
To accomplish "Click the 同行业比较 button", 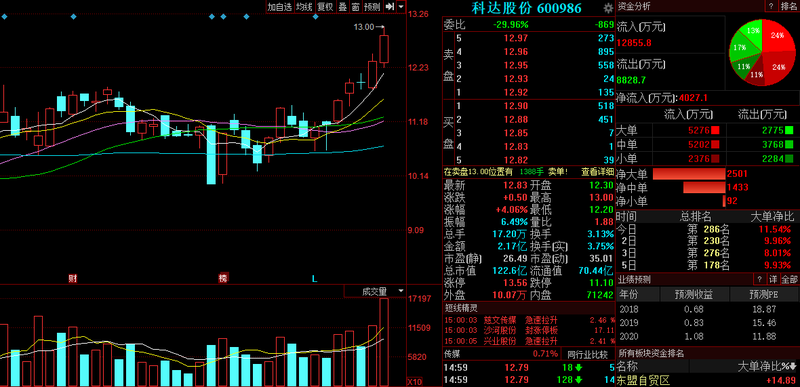I will [588, 354].
